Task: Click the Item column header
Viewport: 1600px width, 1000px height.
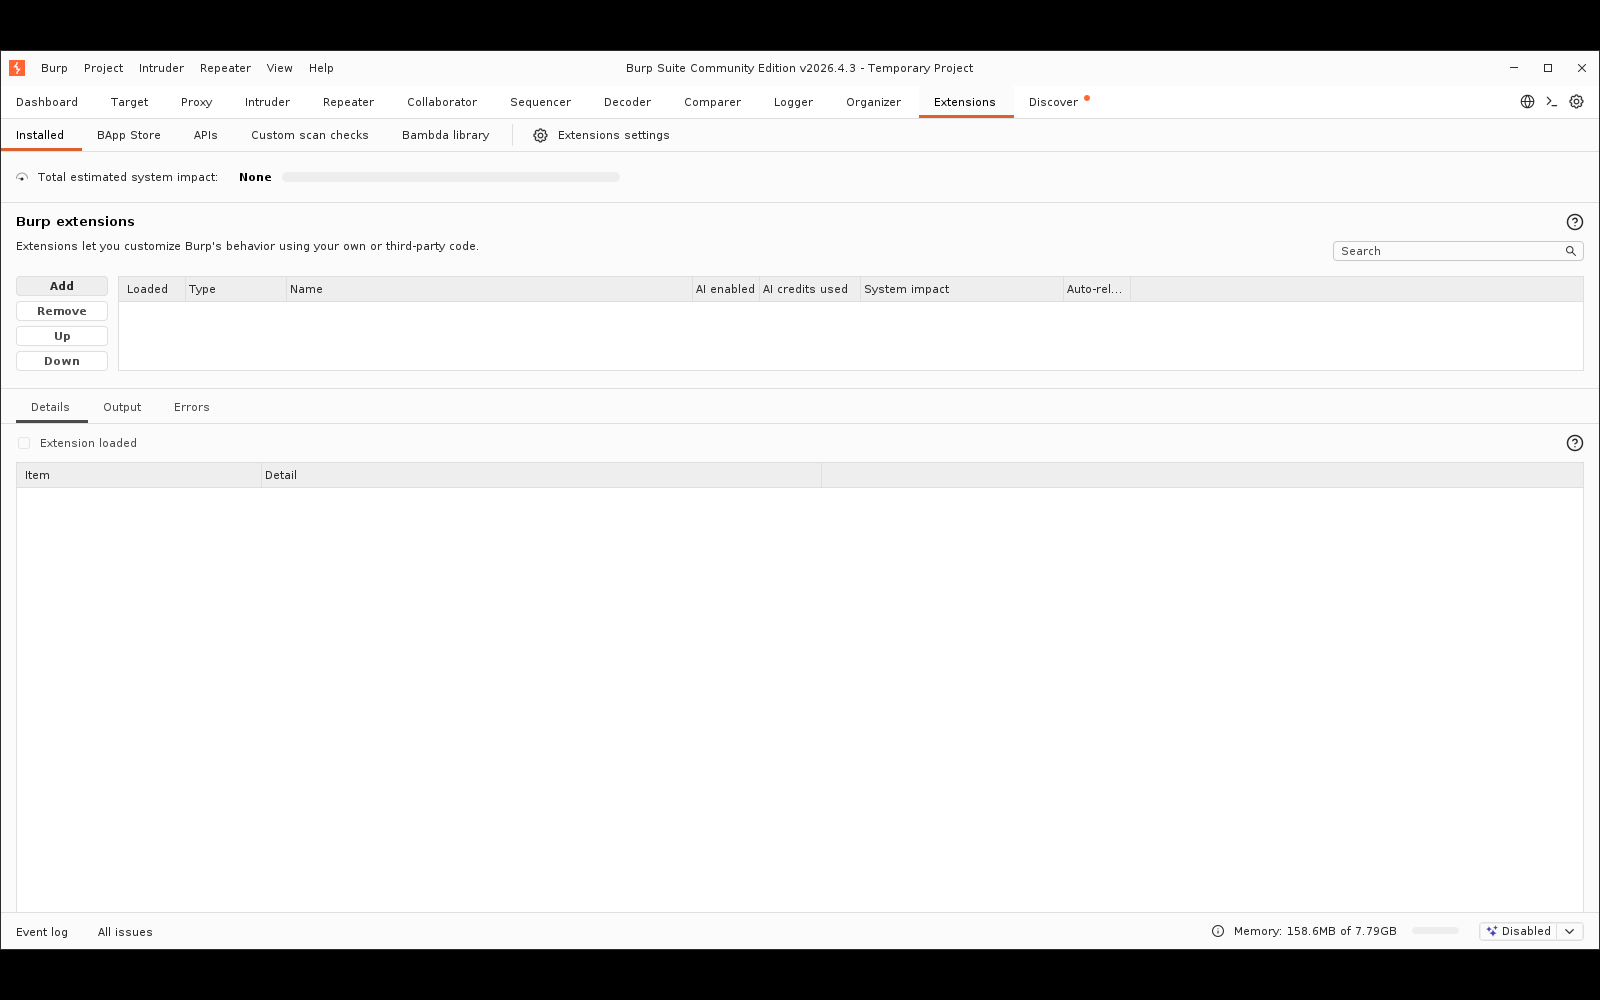Action: tap(139, 475)
